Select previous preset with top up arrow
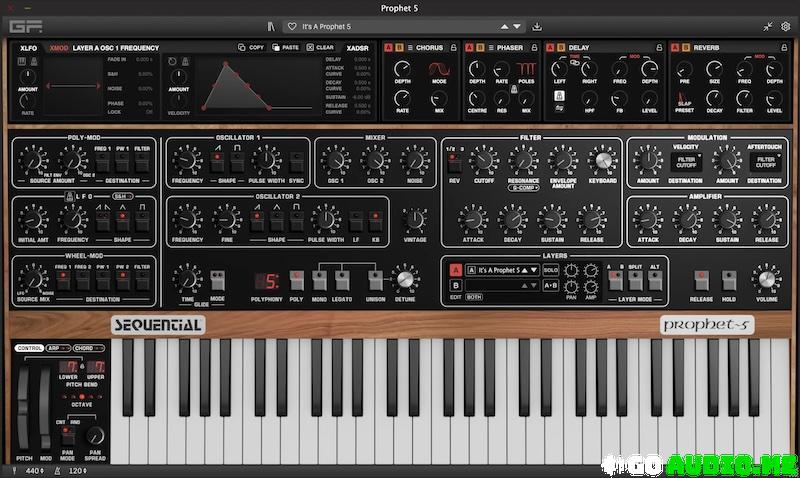This screenshot has width=800, height=478. 504,27
